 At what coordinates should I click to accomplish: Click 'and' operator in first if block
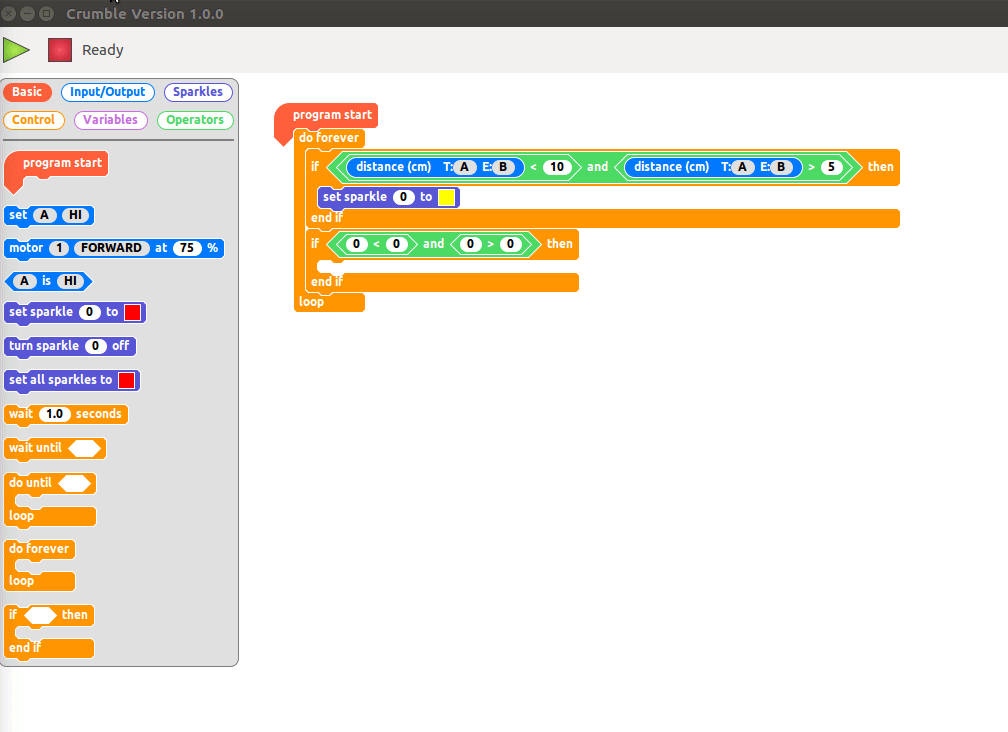[x=597, y=167]
